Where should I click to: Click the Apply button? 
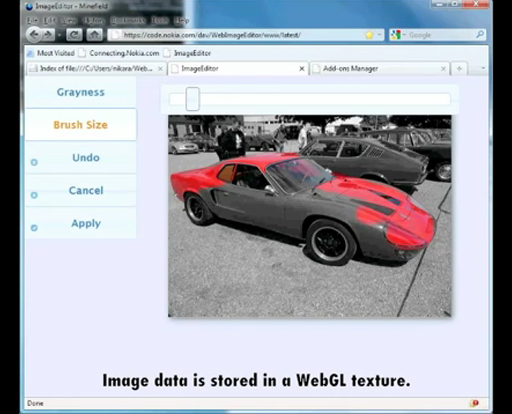click(81, 223)
